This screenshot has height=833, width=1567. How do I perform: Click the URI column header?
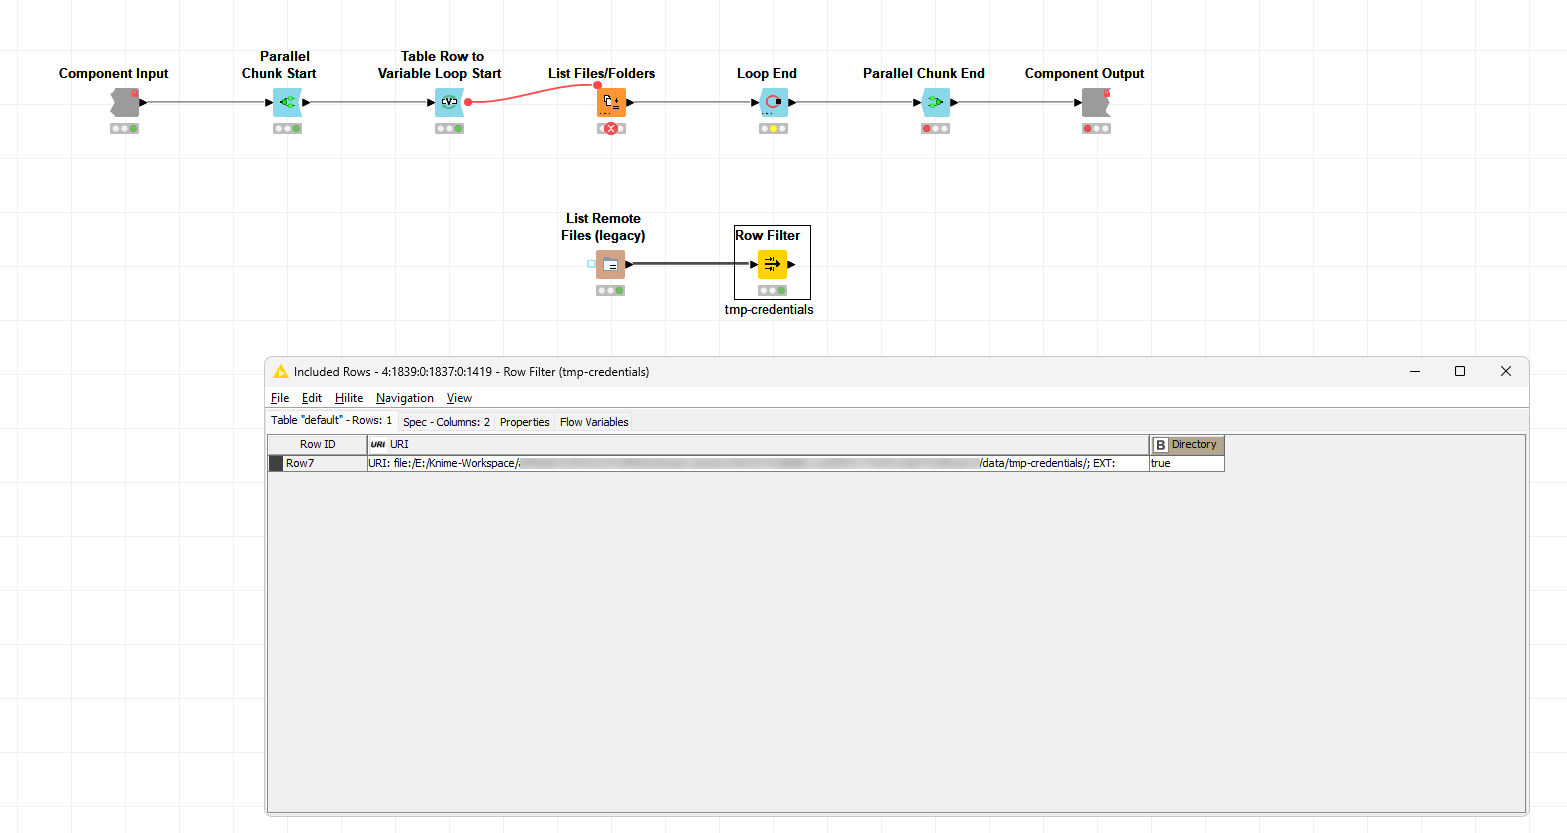click(757, 445)
